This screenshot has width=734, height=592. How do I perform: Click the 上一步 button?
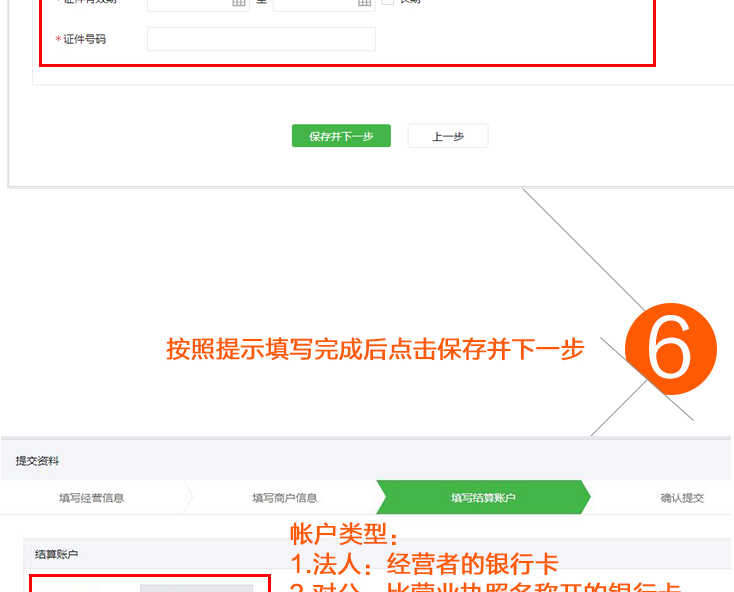(448, 136)
